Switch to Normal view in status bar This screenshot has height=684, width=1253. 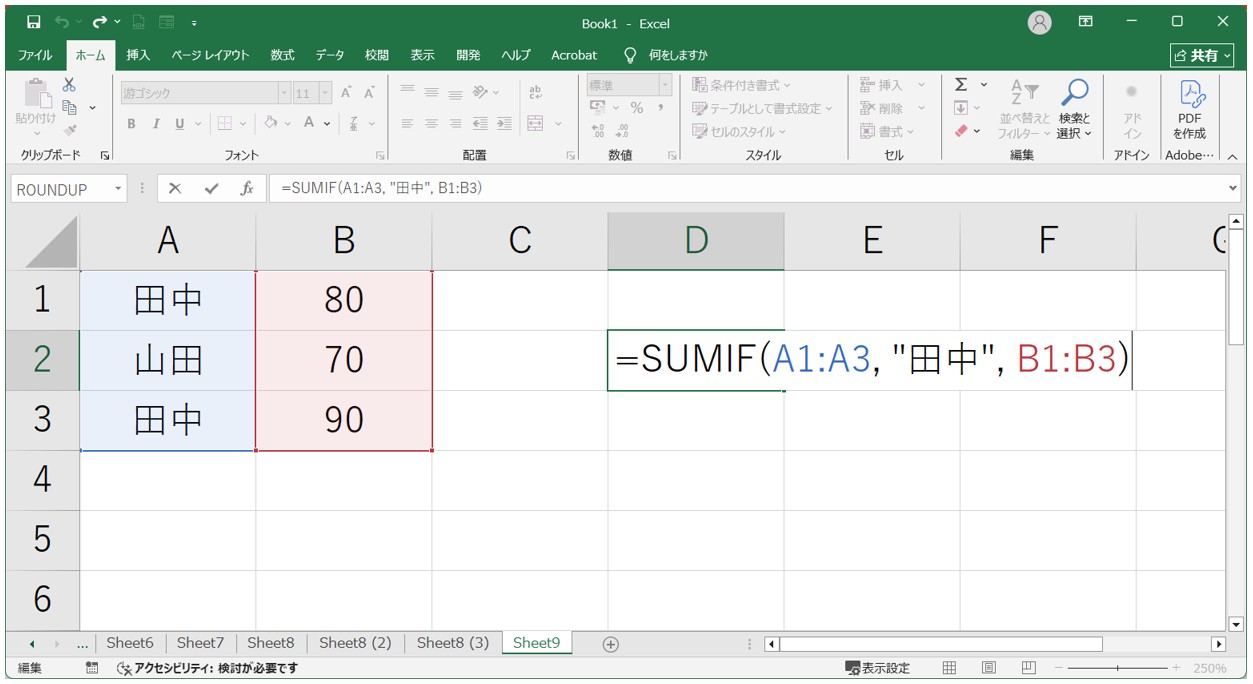(x=949, y=668)
